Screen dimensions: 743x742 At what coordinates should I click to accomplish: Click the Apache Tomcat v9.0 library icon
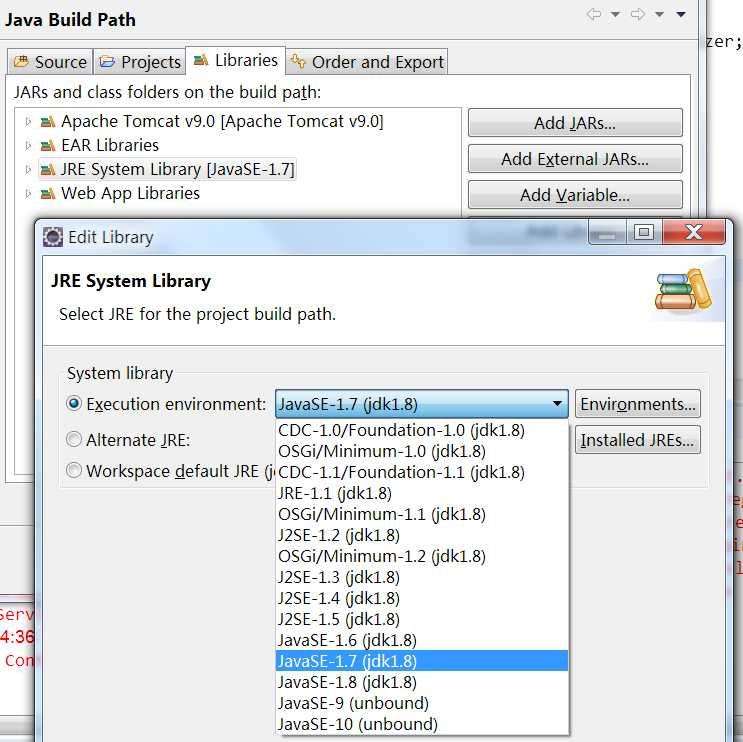click(x=48, y=122)
